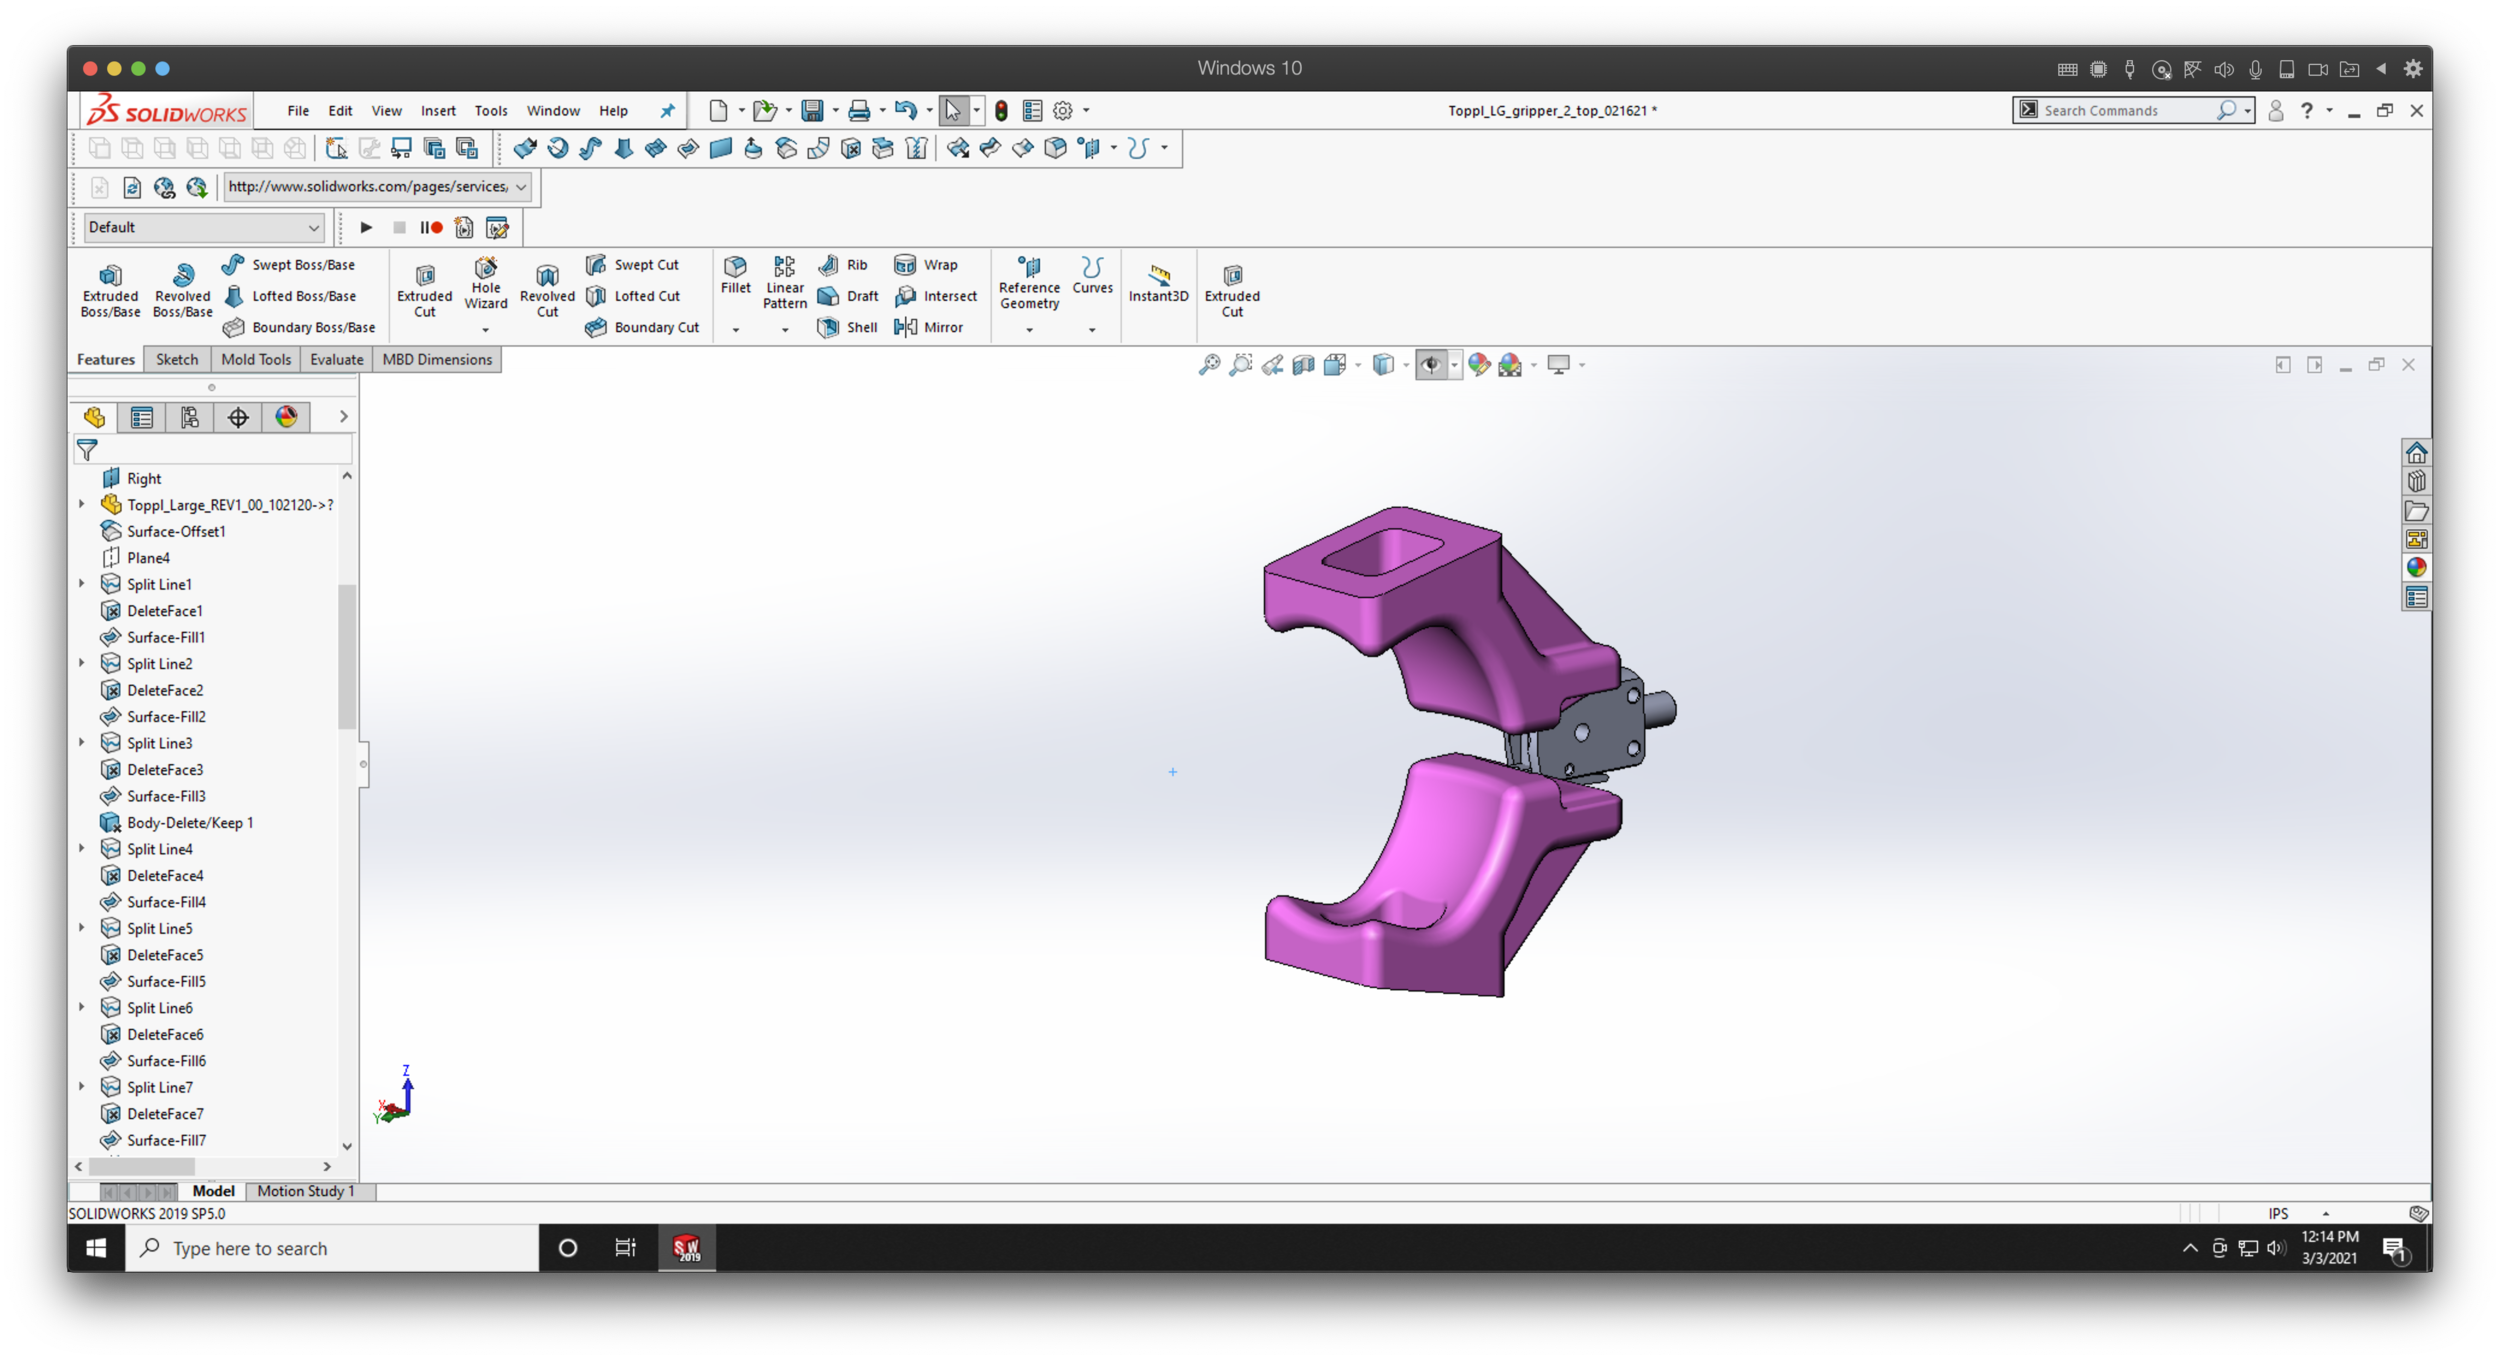Choose the Linear Pattern tool
The width and height of the screenshot is (2500, 1361).
click(x=784, y=283)
